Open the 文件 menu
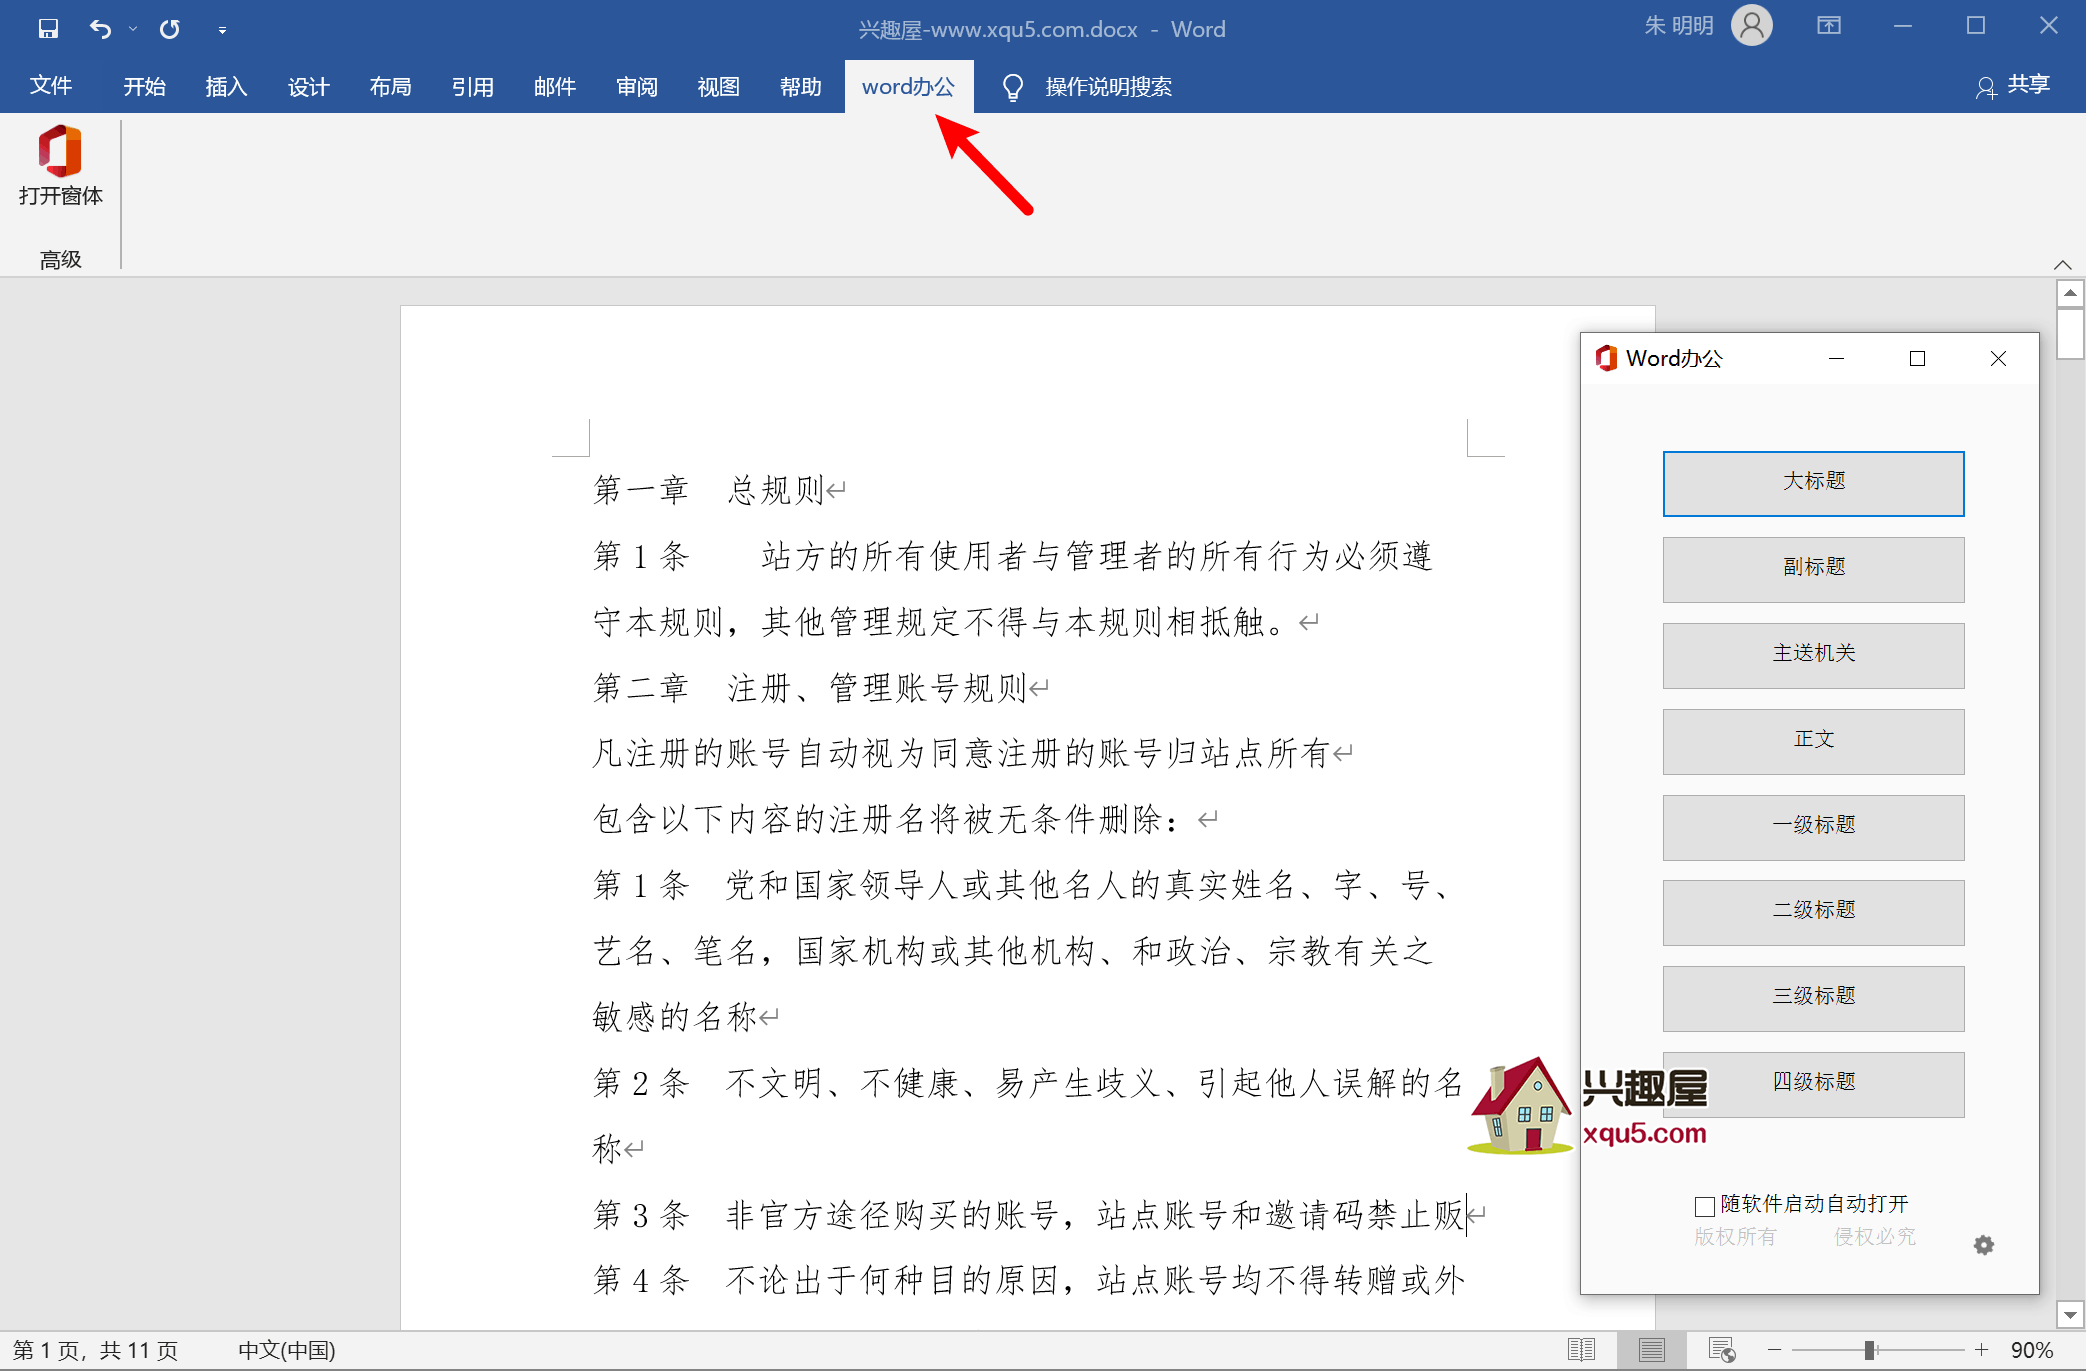2086x1371 pixels. pos(51,86)
